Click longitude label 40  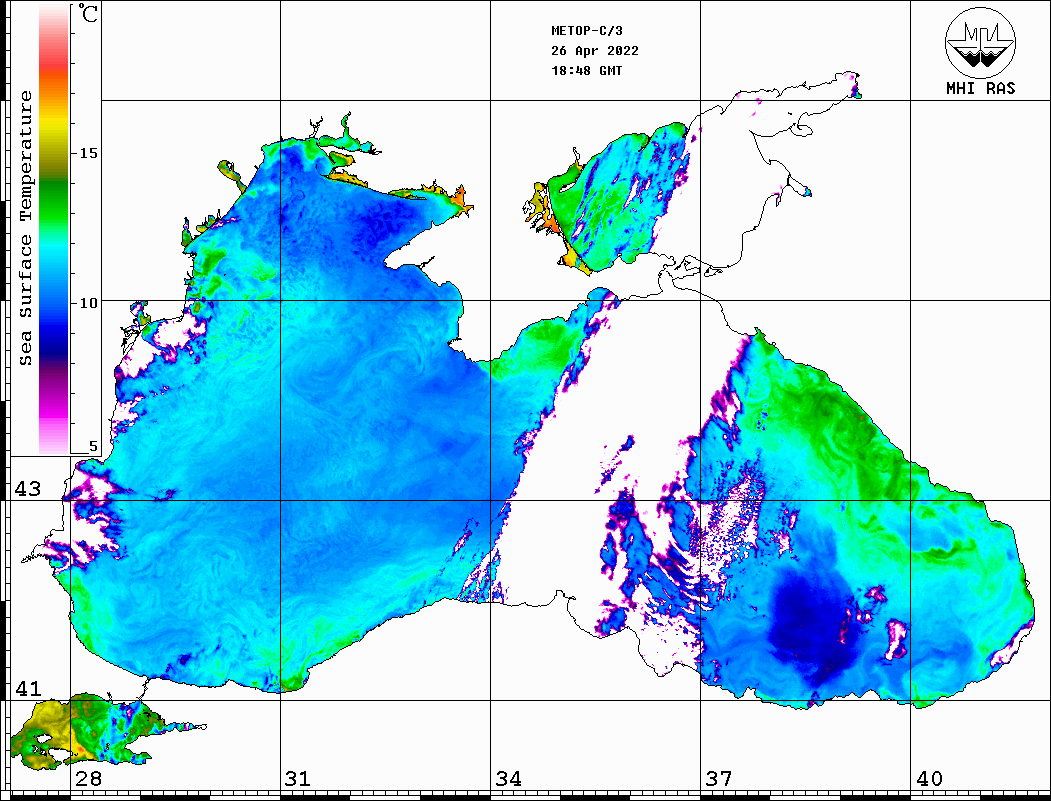point(929,779)
